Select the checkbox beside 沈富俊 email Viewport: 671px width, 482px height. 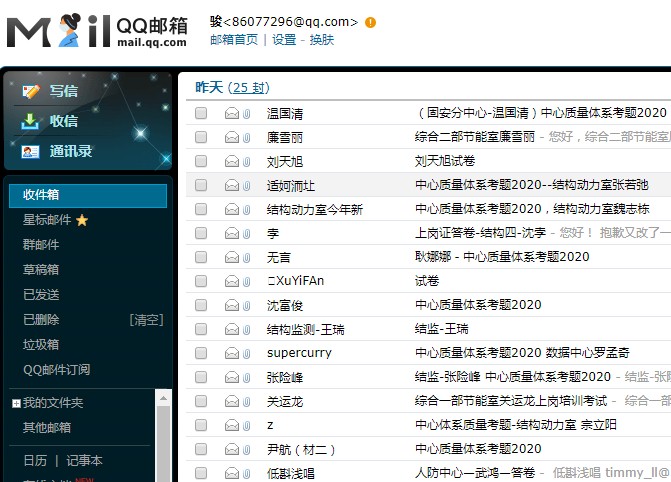(x=201, y=305)
